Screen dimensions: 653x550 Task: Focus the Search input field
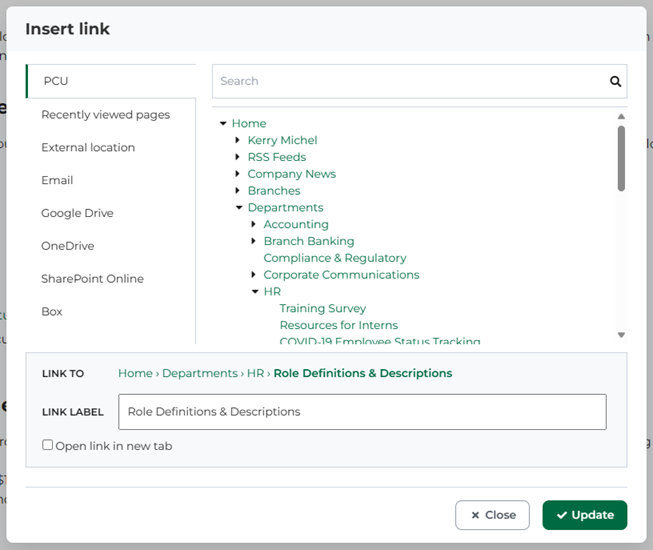[x=409, y=81]
